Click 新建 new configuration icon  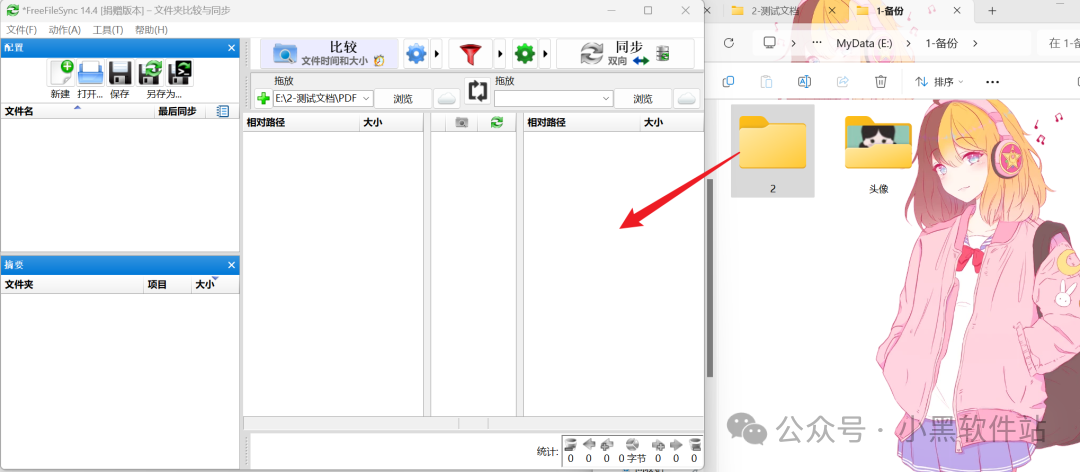[61, 73]
